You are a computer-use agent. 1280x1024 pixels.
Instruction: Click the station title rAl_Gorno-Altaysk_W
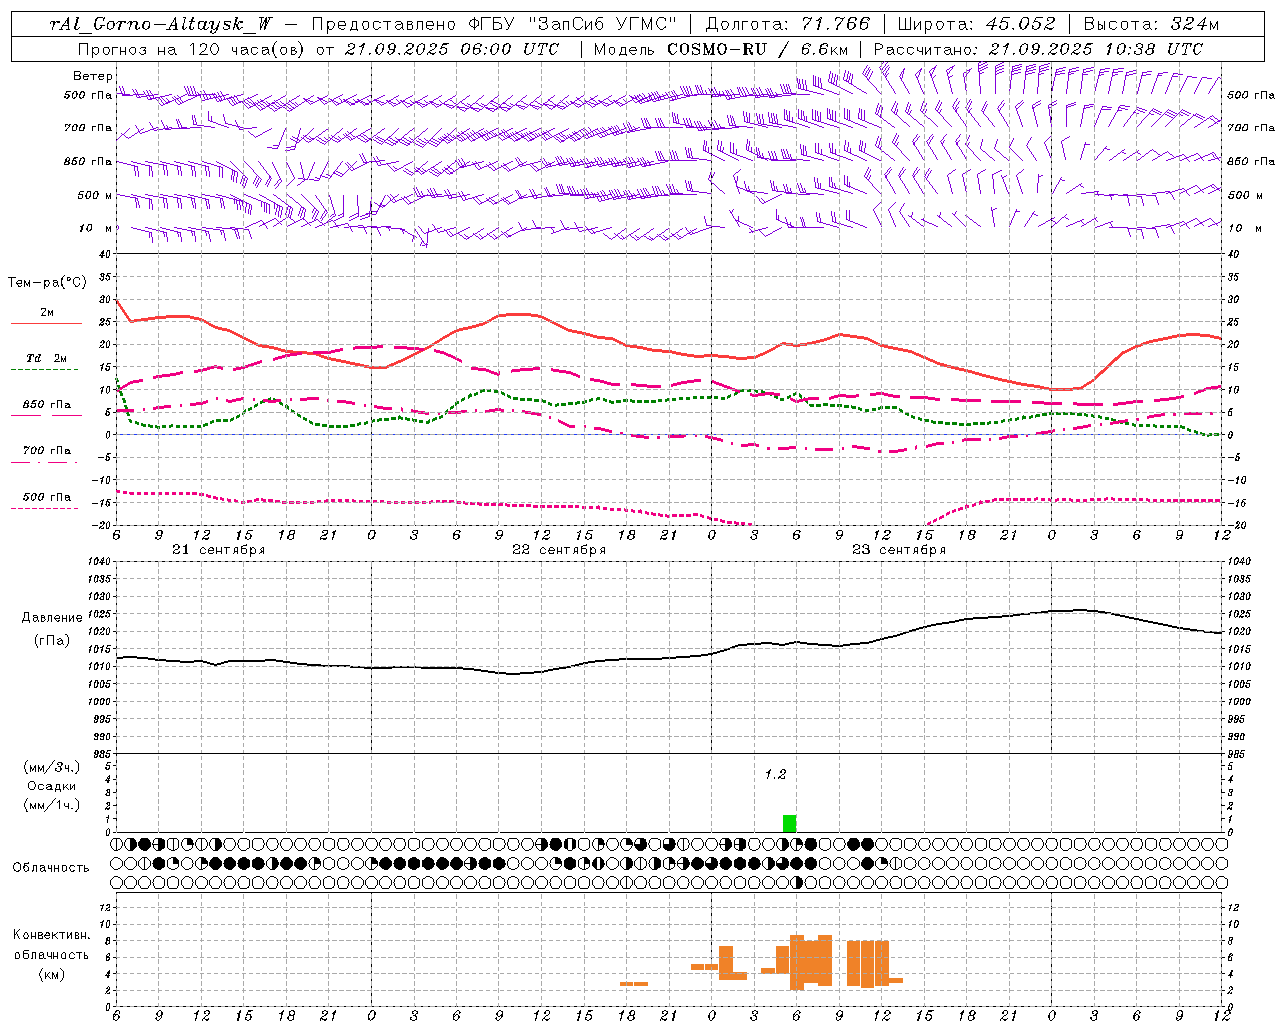[x=161, y=24]
